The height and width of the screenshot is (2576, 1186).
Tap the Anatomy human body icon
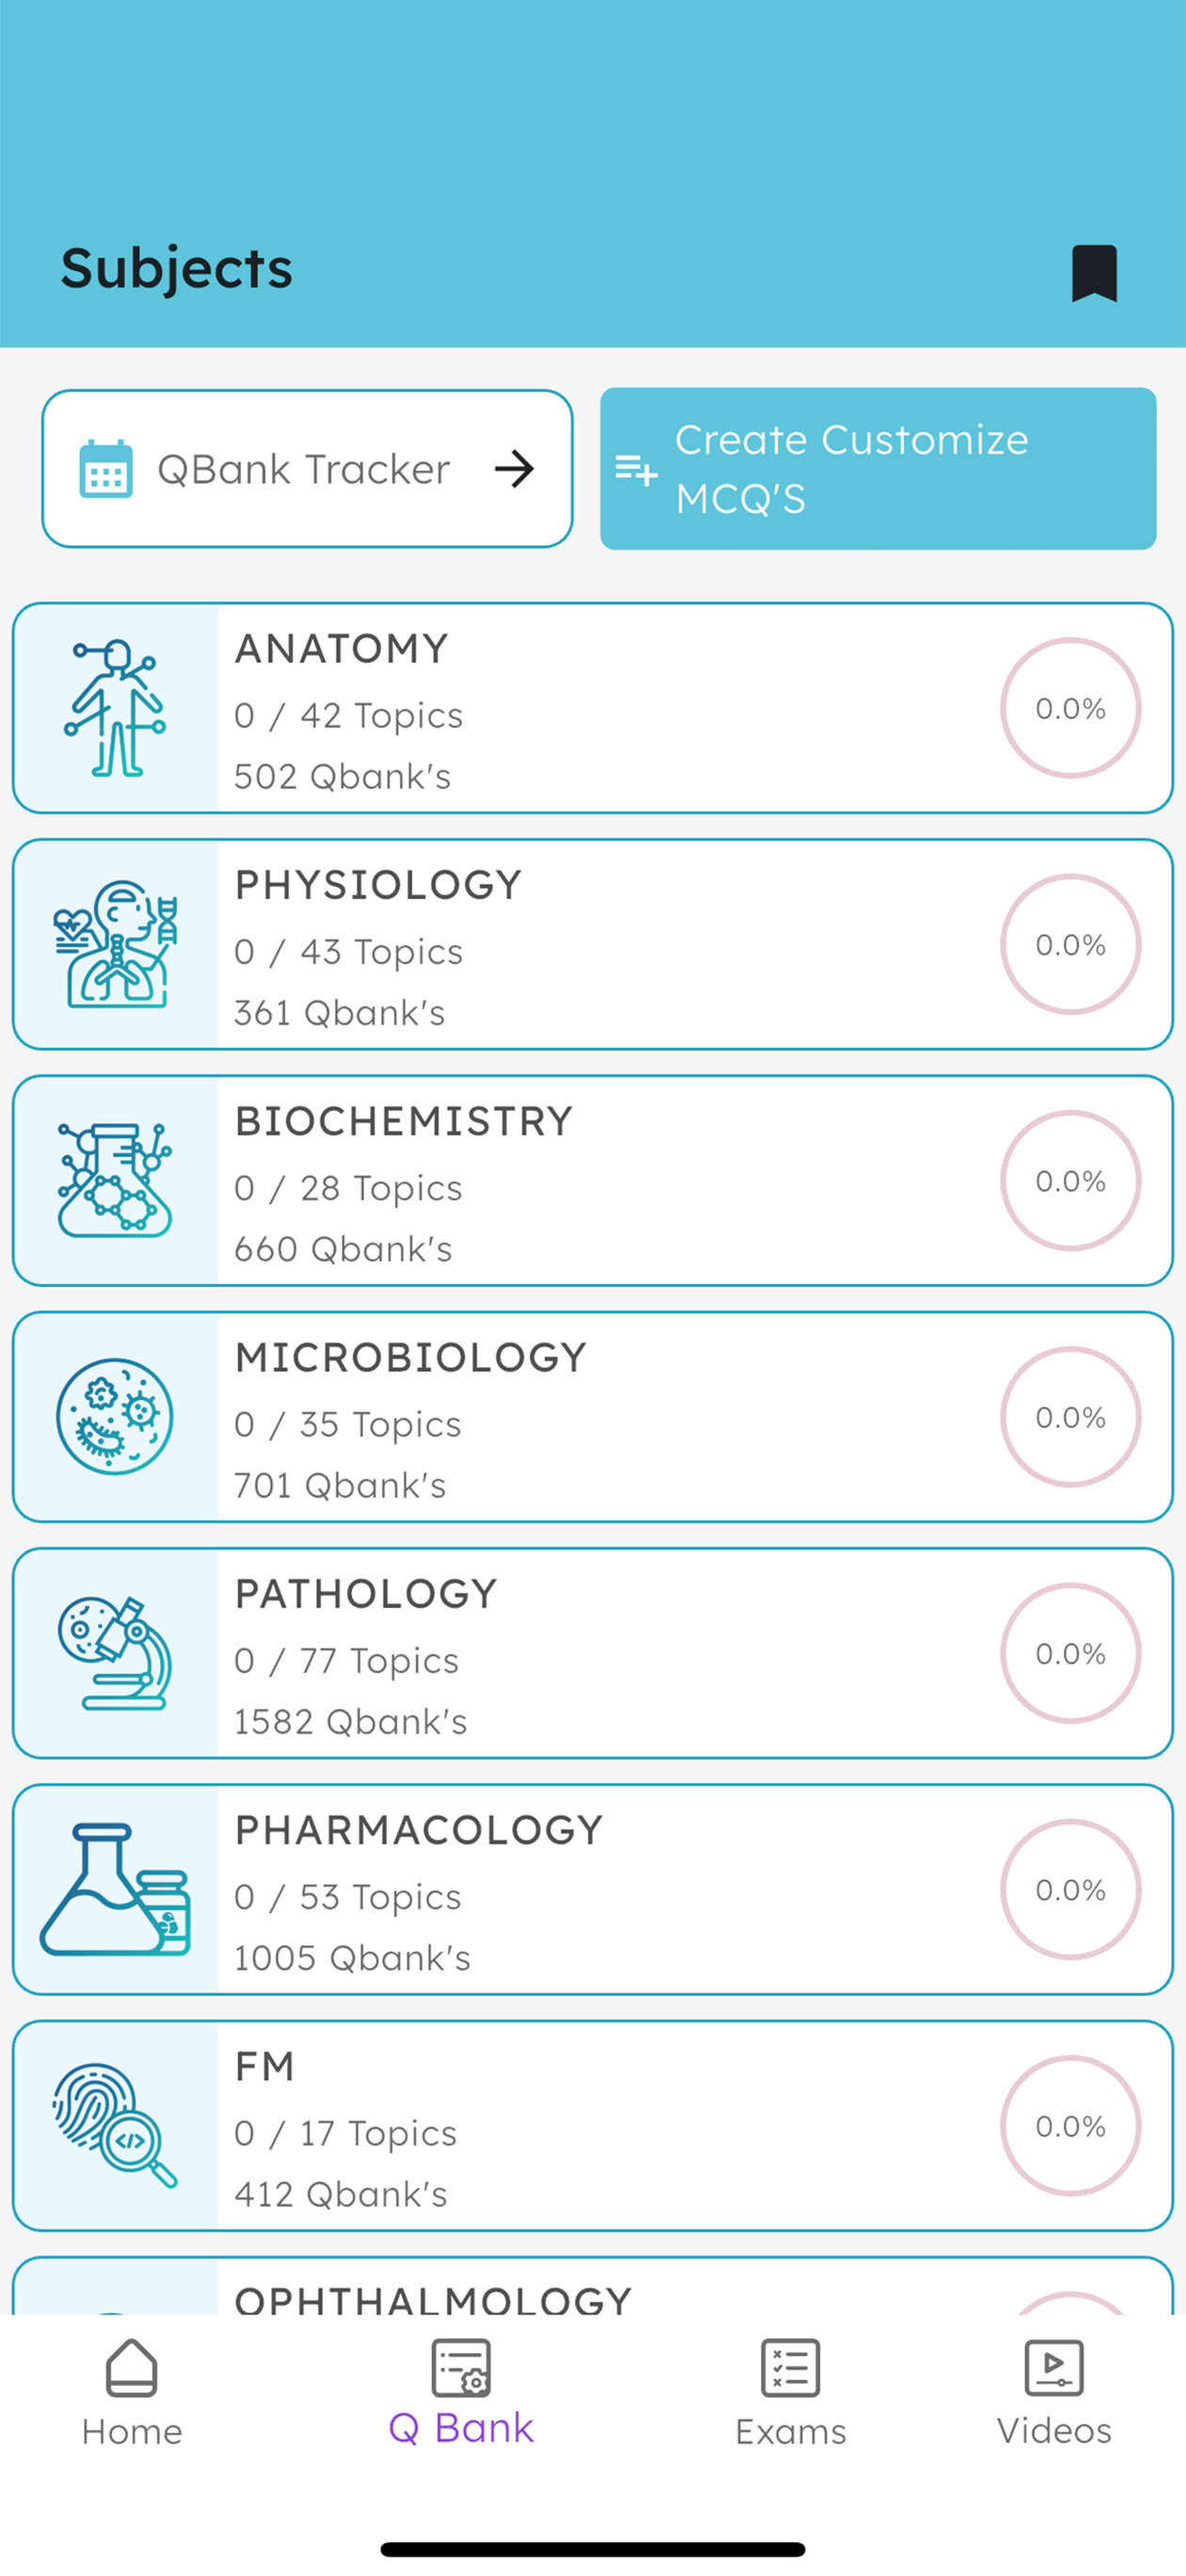coord(116,708)
